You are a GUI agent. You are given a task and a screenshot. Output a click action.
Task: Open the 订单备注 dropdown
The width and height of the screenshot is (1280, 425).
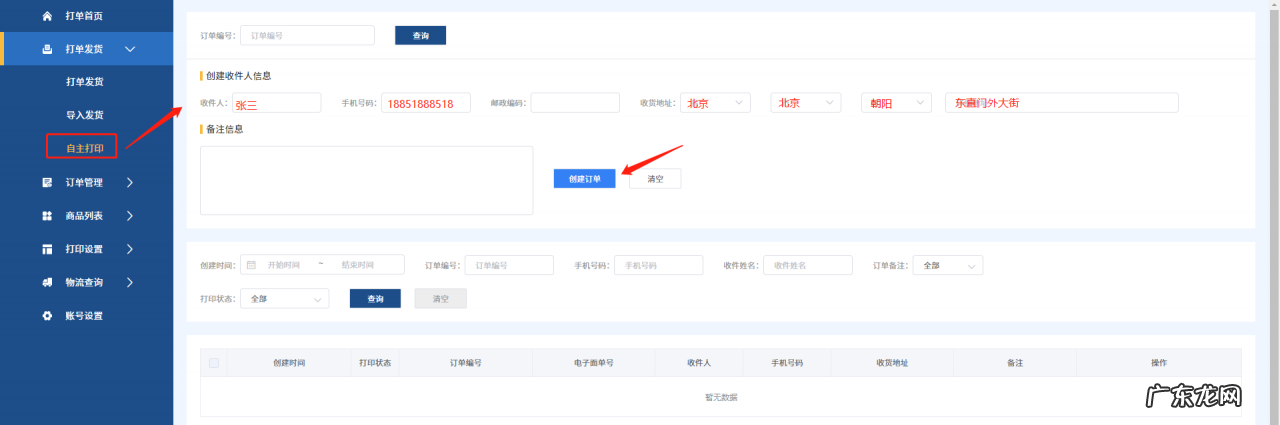pos(948,265)
